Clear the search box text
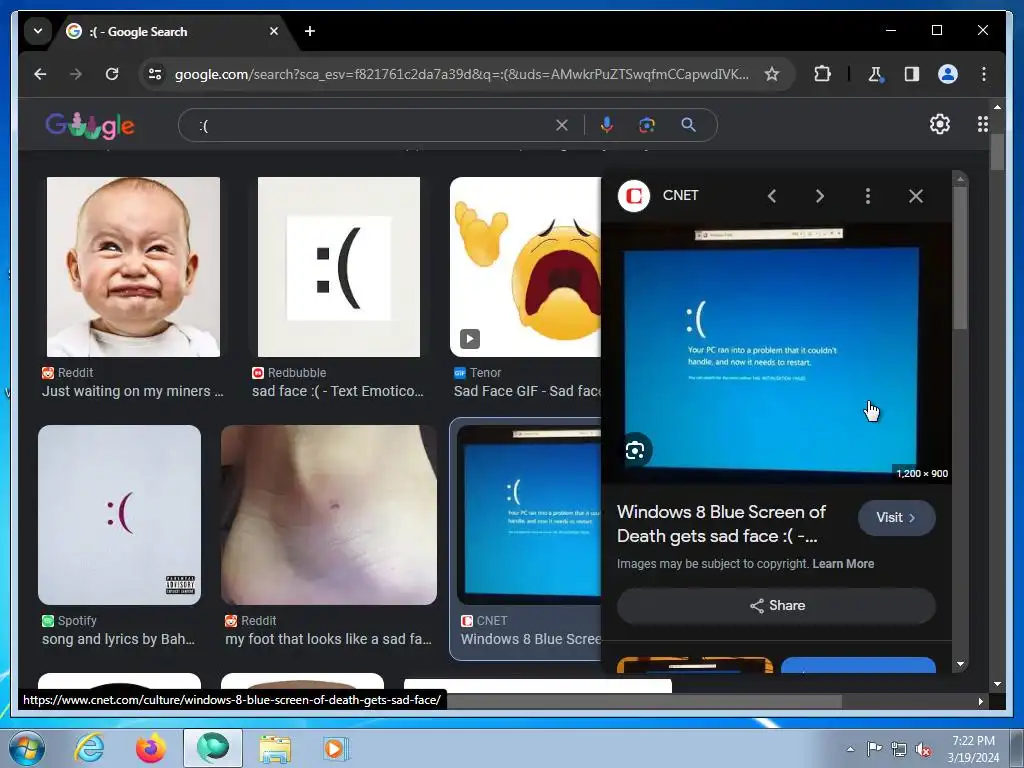 click(x=562, y=125)
